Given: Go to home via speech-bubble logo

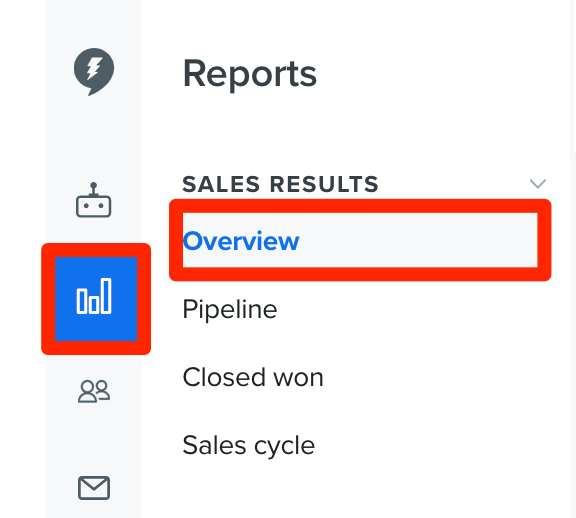Looking at the screenshot, I should coord(94,72).
